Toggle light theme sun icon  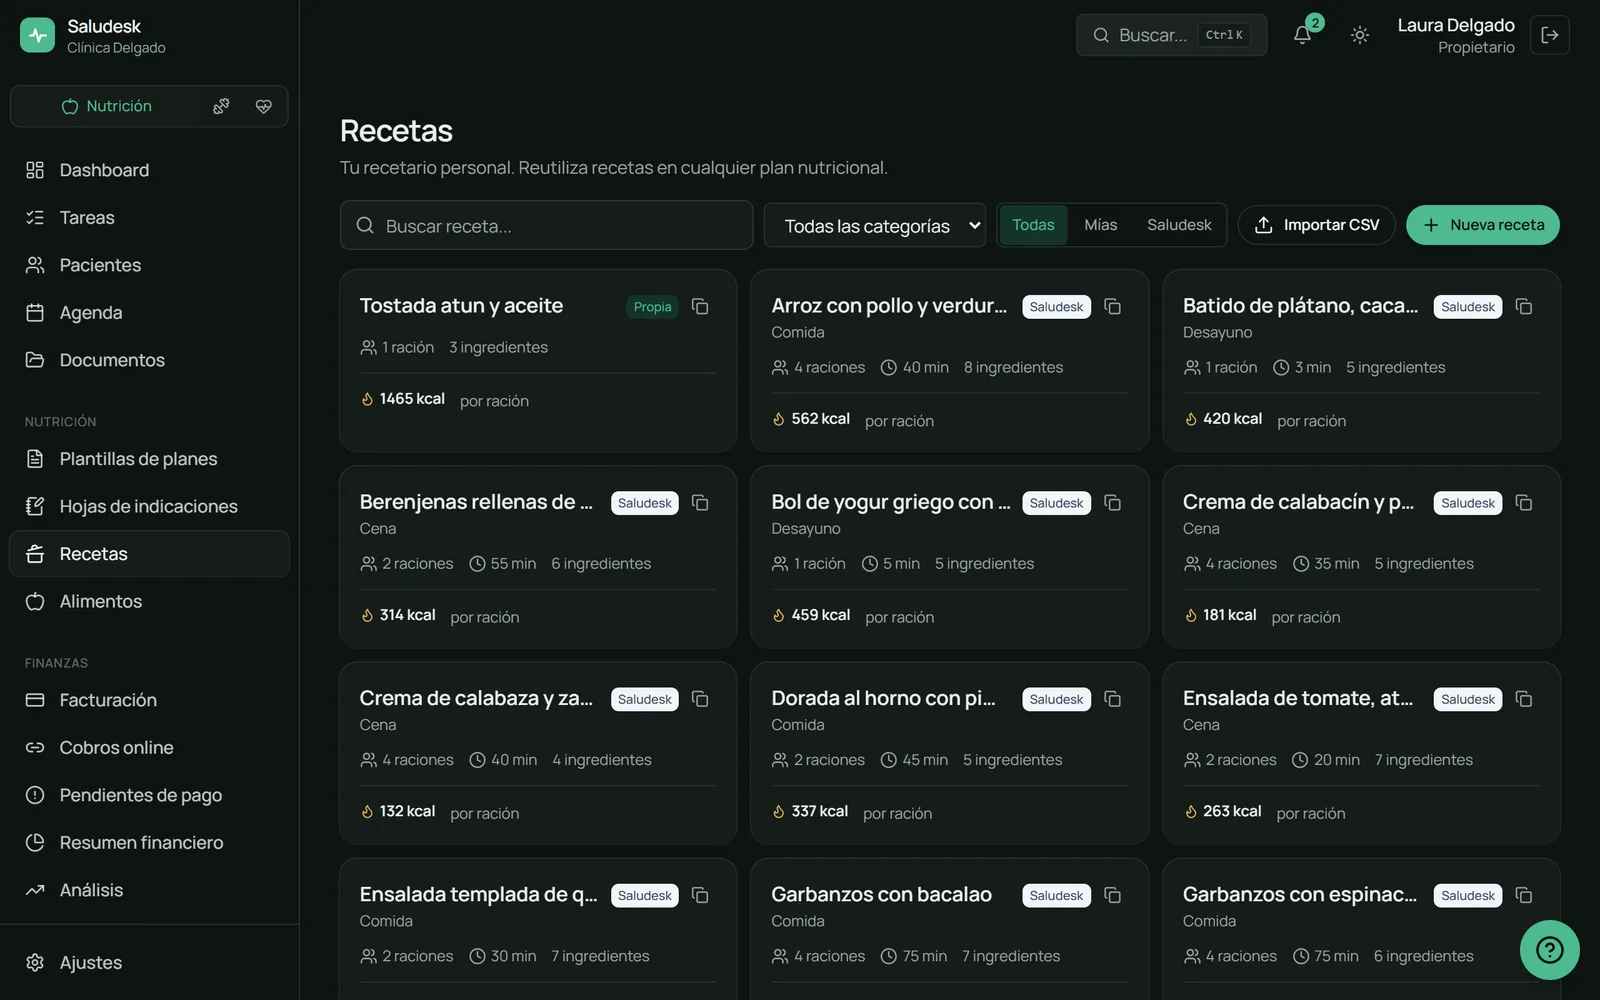pos(1360,35)
